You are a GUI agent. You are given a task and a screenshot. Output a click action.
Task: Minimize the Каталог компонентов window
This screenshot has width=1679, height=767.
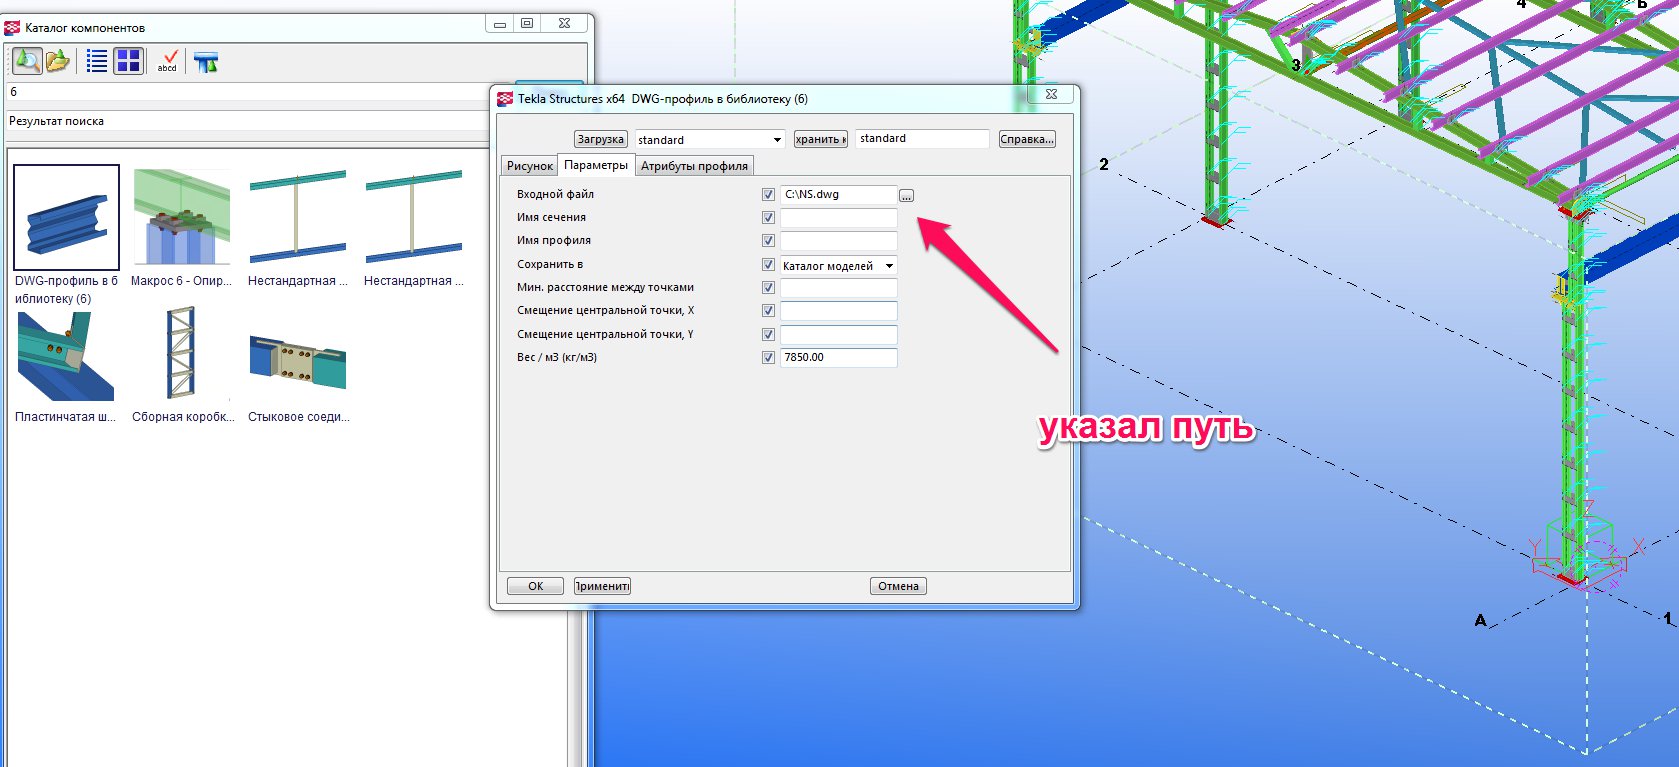click(500, 23)
